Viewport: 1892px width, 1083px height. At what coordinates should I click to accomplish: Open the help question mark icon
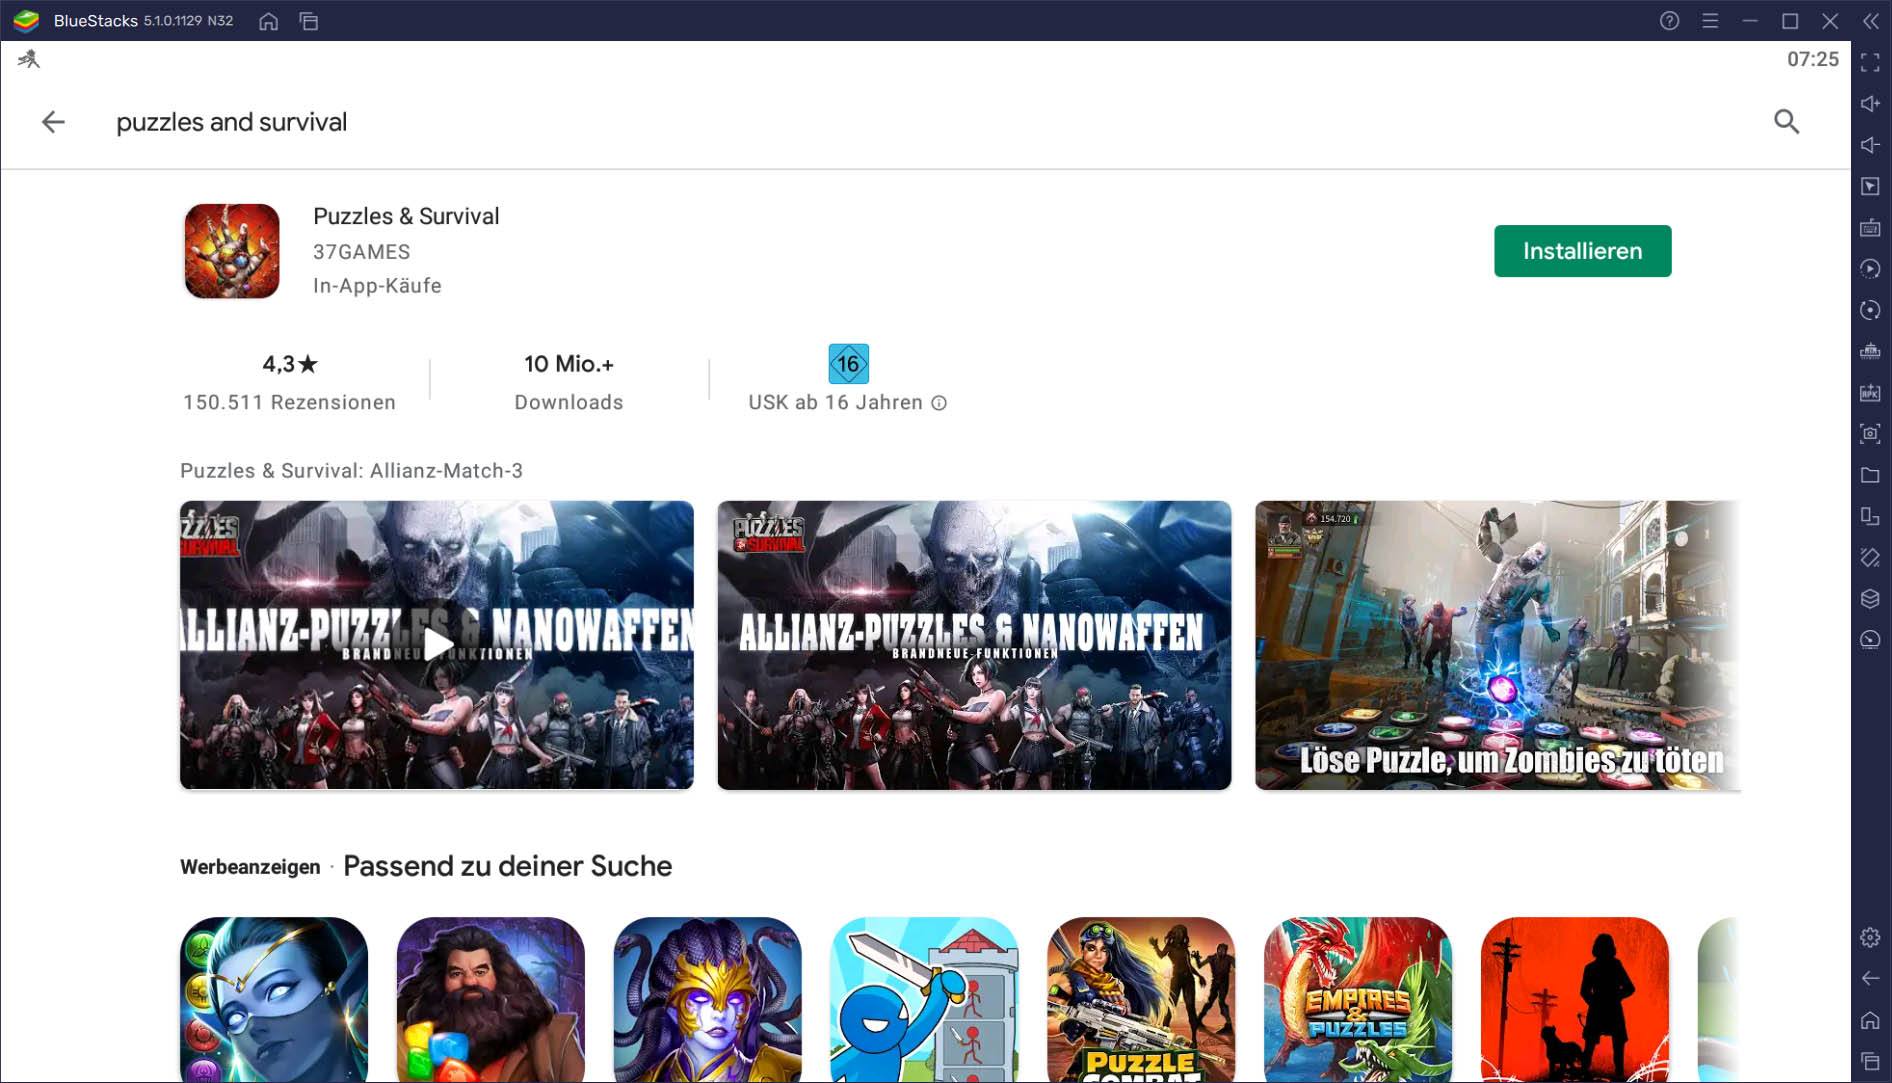tap(1669, 21)
